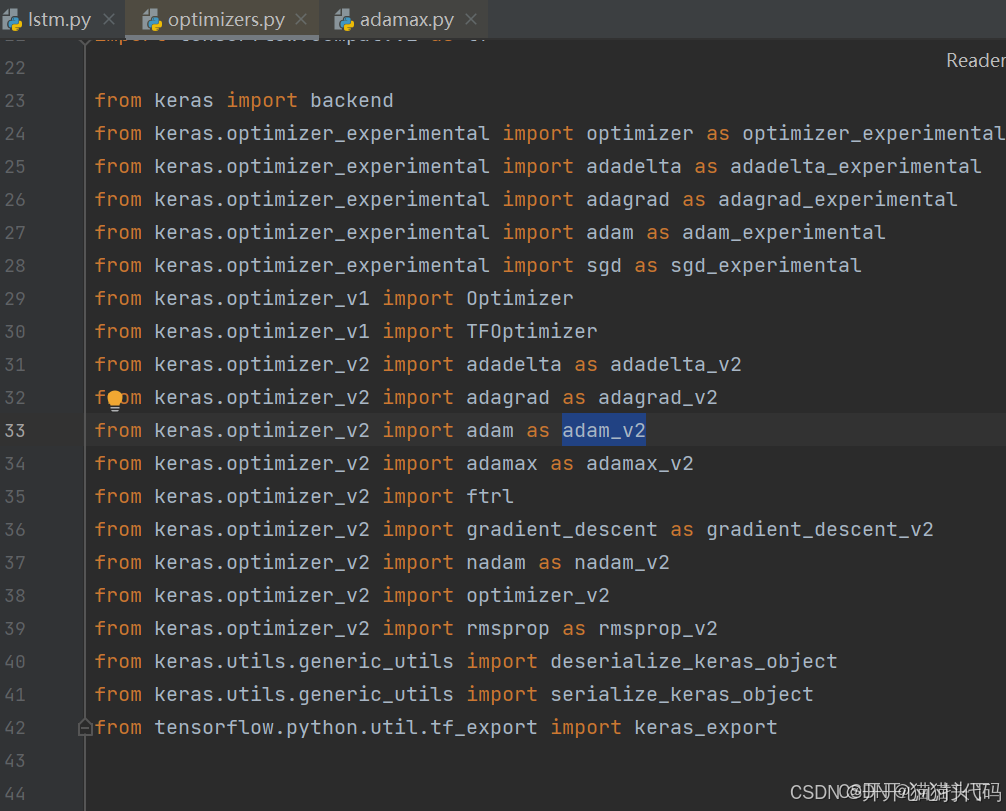Viewport: 1006px width, 811px height.
Task: Close the adamax.py tab
Action: click(x=470, y=17)
